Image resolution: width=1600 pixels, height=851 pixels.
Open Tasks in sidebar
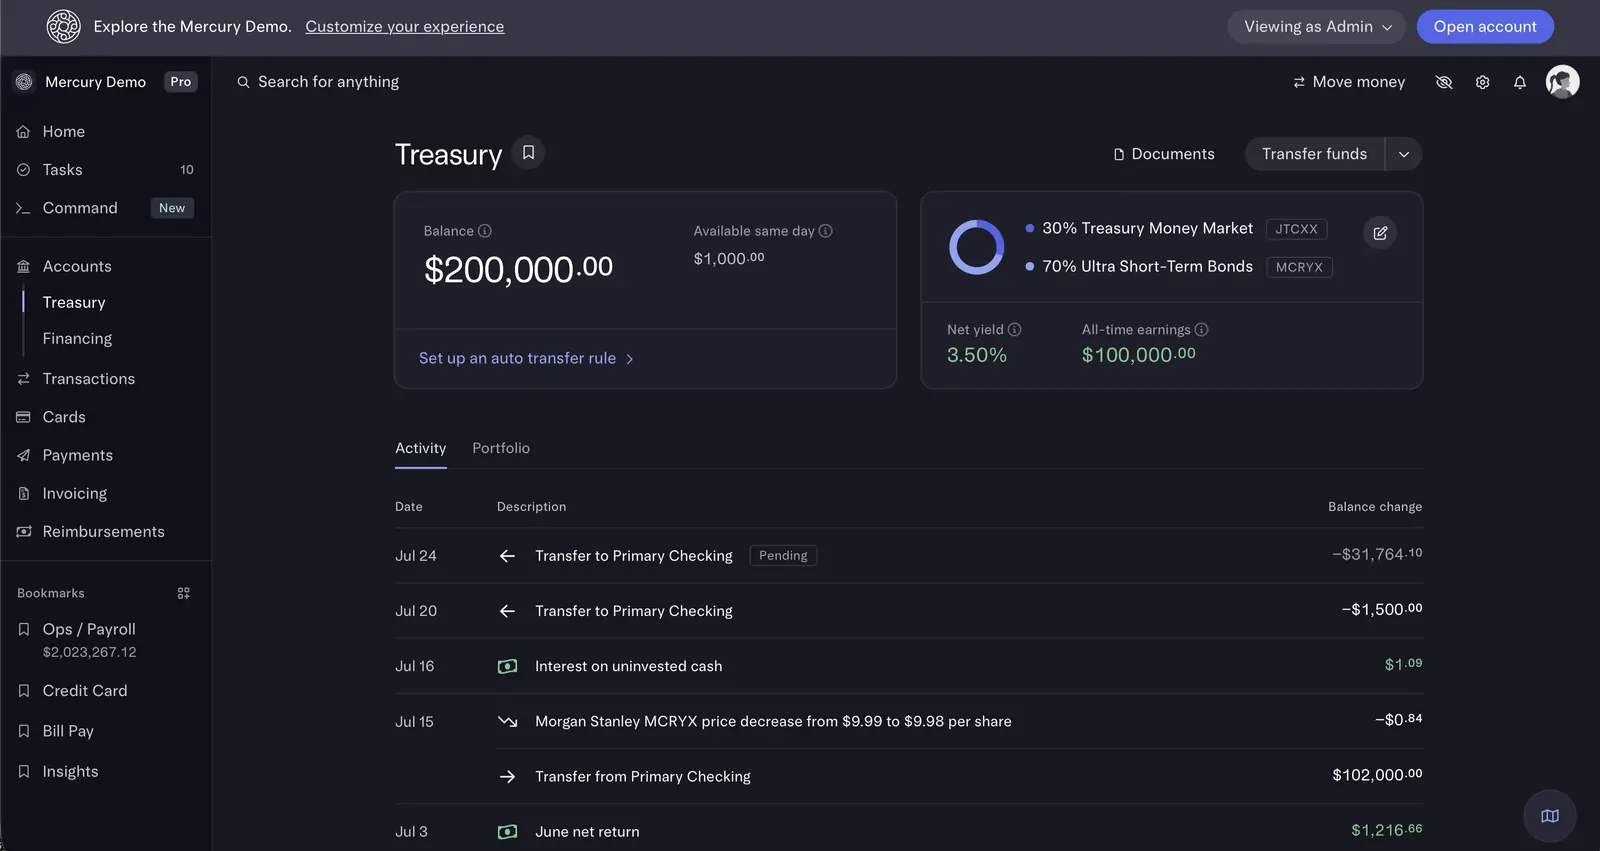pos(105,170)
